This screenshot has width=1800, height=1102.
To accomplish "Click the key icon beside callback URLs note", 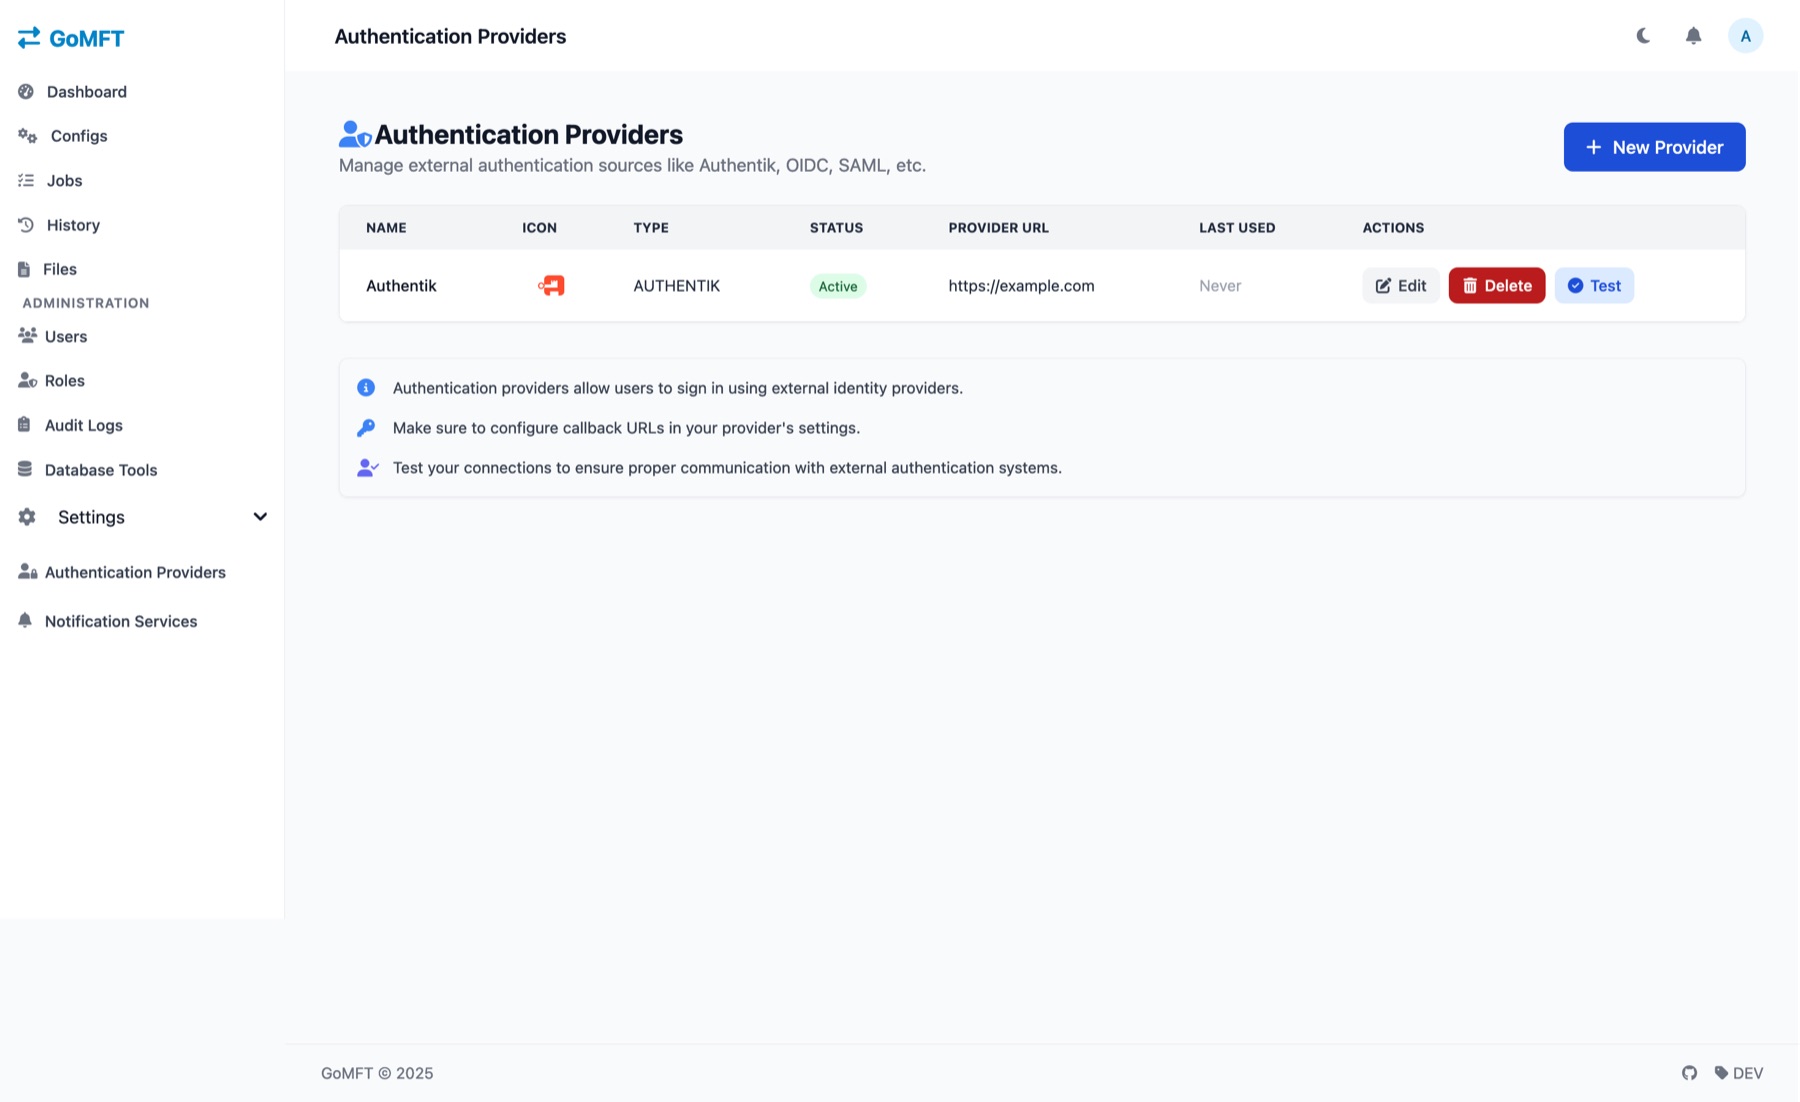I will [x=366, y=427].
